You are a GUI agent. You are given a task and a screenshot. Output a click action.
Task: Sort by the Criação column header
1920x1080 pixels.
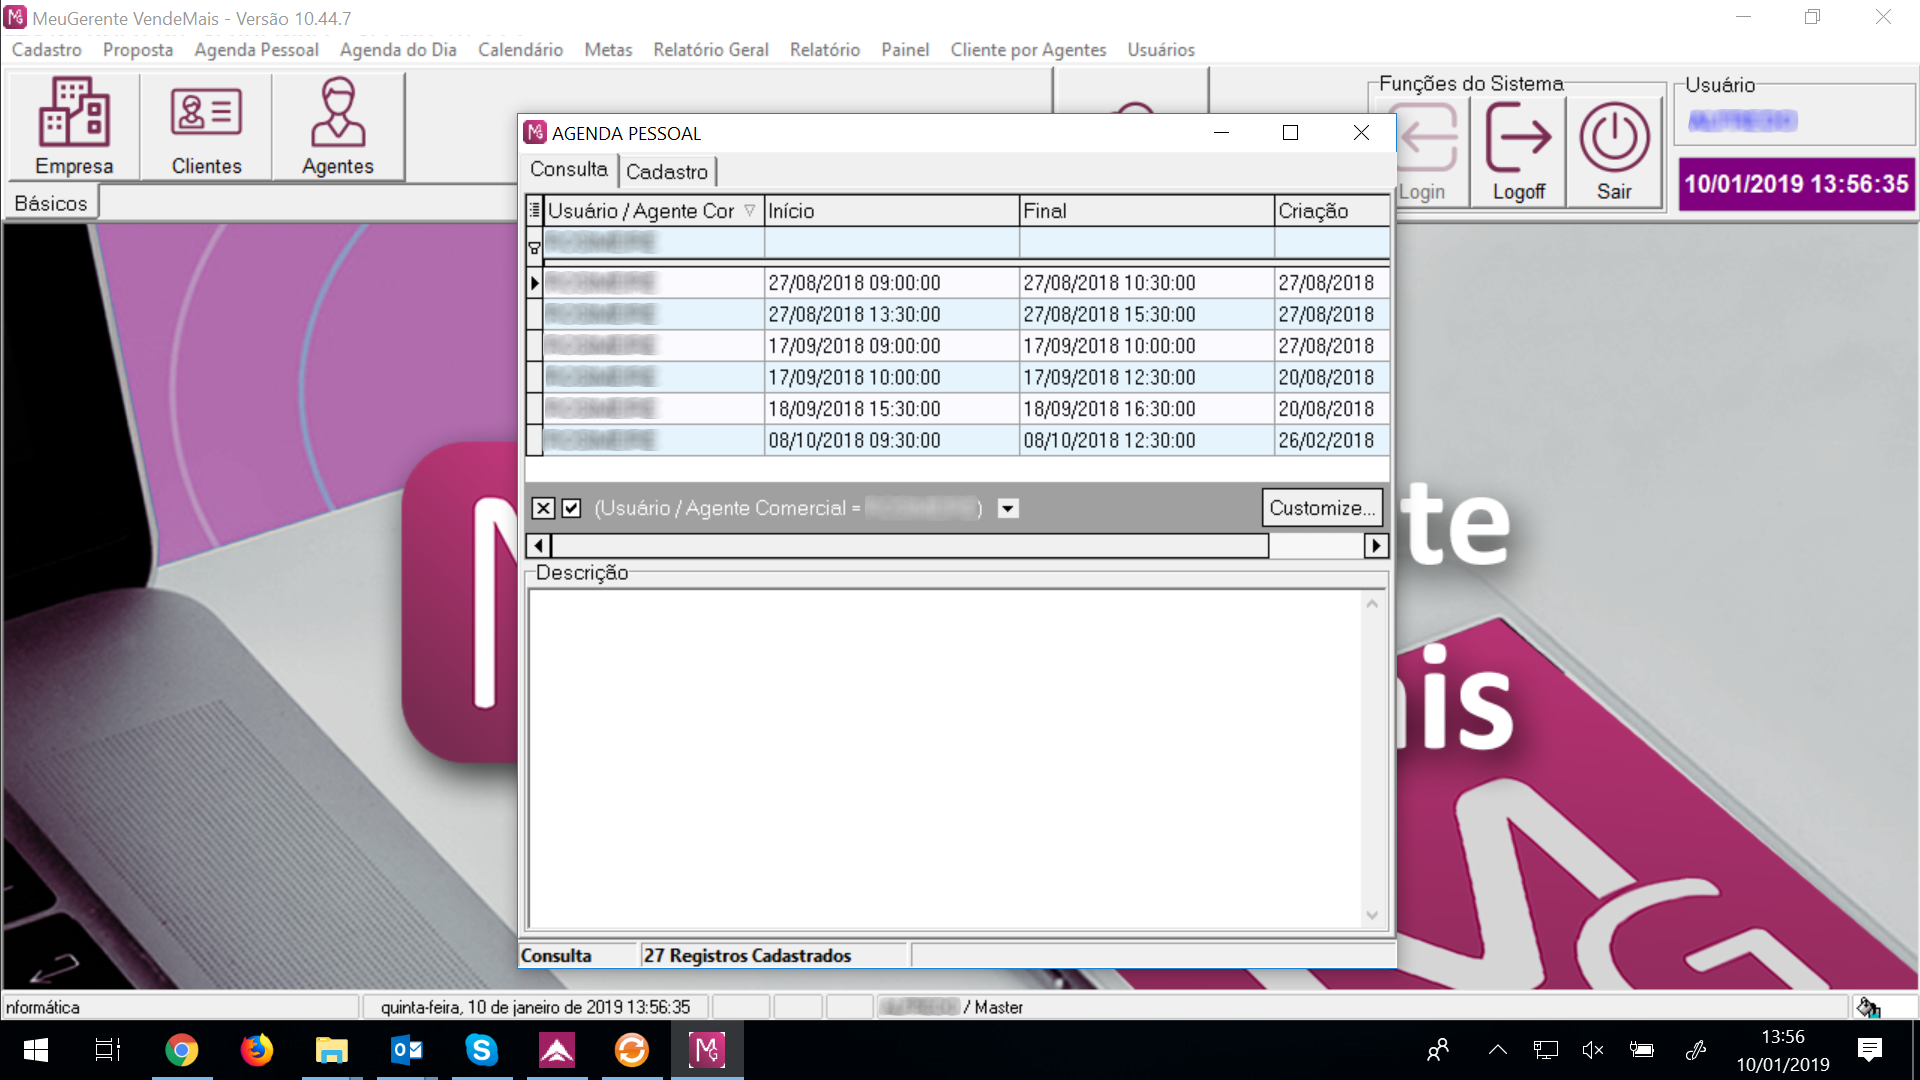(x=1332, y=210)
